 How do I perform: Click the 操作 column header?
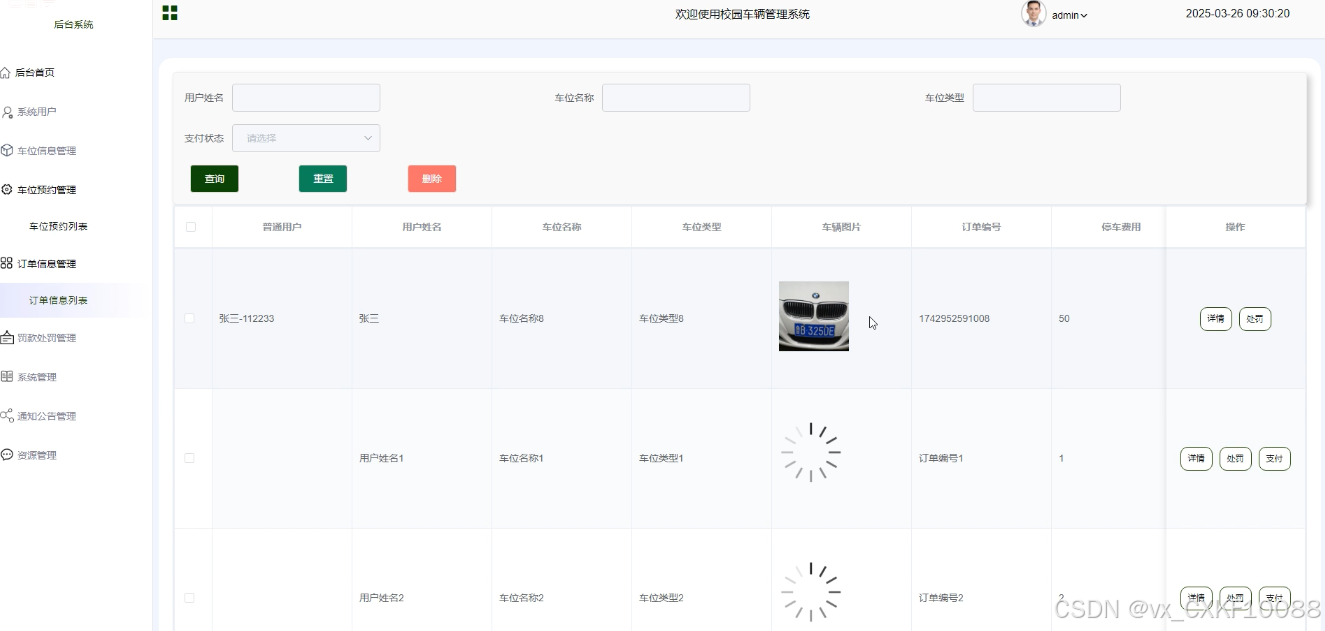pos(1235,227)
